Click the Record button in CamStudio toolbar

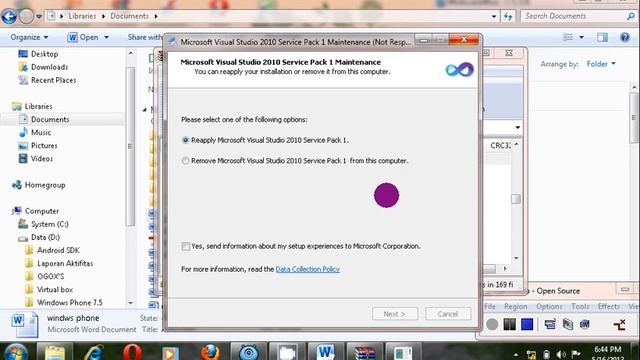tap(492, 324)
